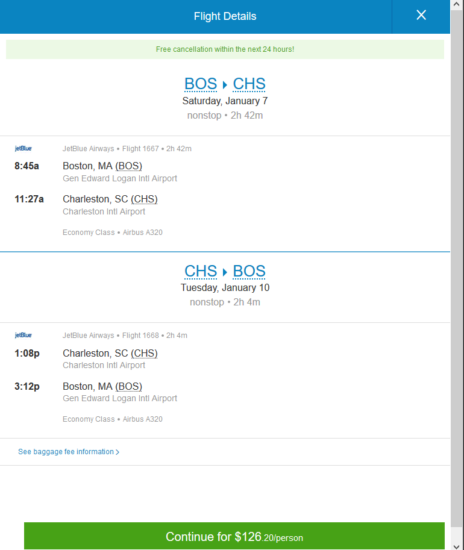Open CHS link in outbound header

(249, 84)
